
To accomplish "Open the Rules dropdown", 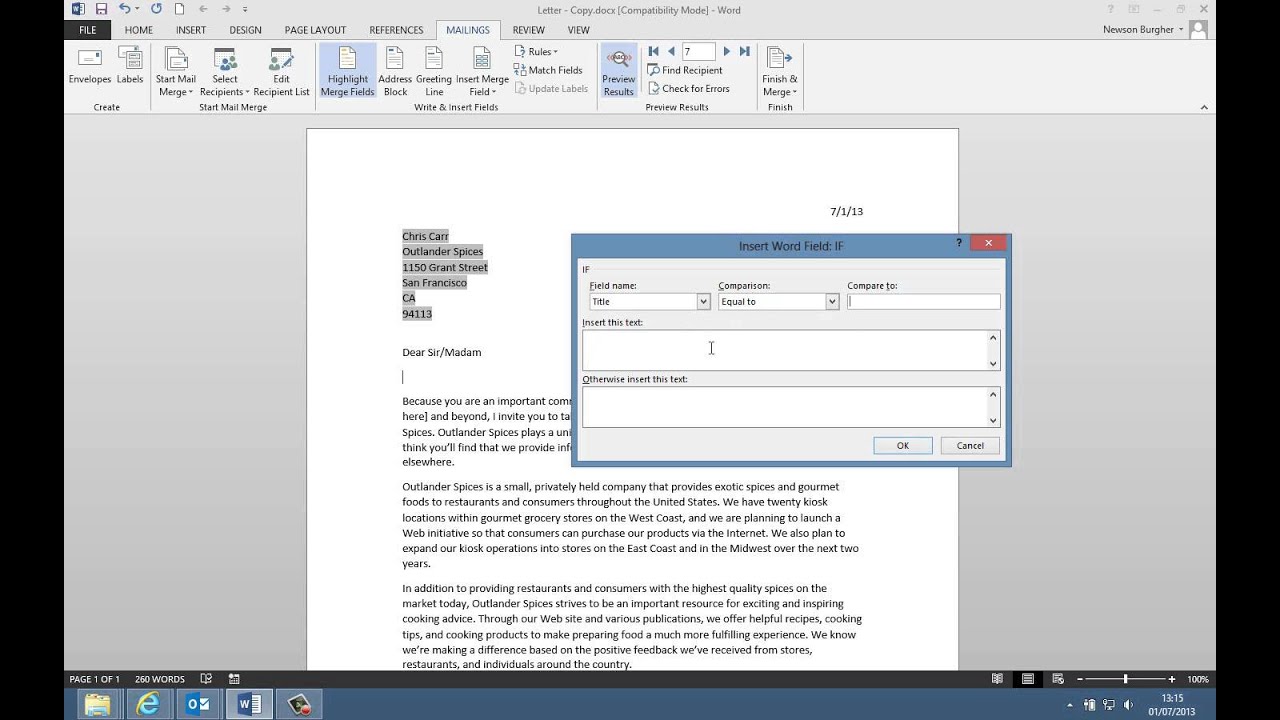I will pyautogui.click(x=537, y=52).
